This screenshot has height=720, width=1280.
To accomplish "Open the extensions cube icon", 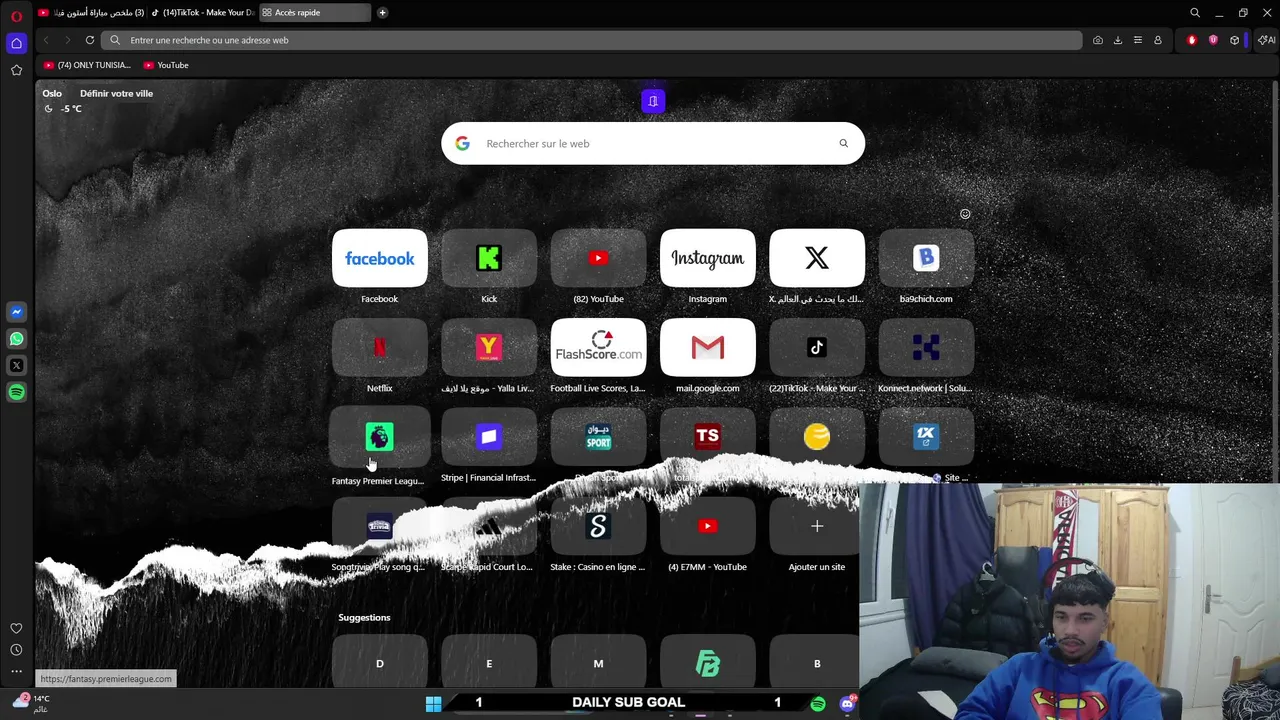I will pos(1235,40).
